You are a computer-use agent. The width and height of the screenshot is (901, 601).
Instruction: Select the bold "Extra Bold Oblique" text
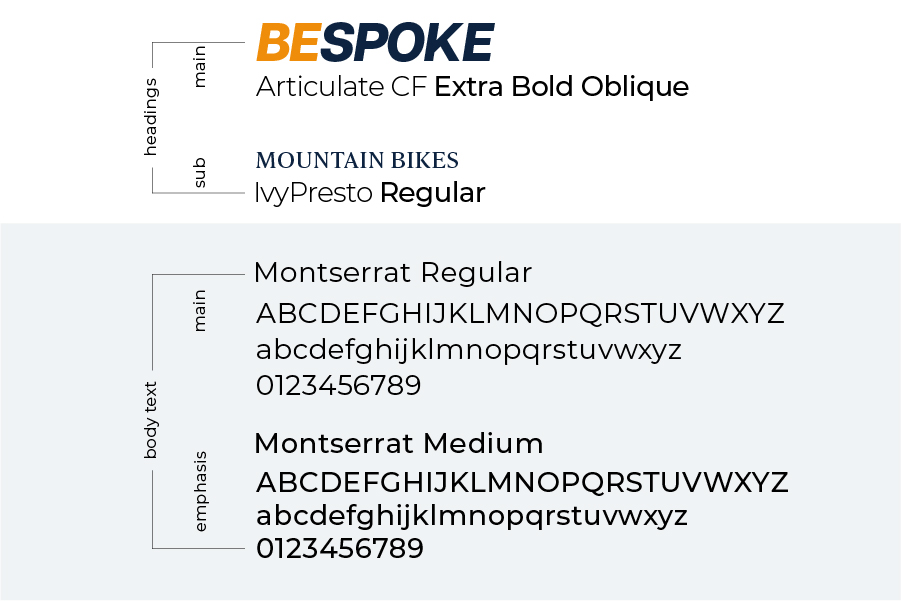[x=561, y=87]
